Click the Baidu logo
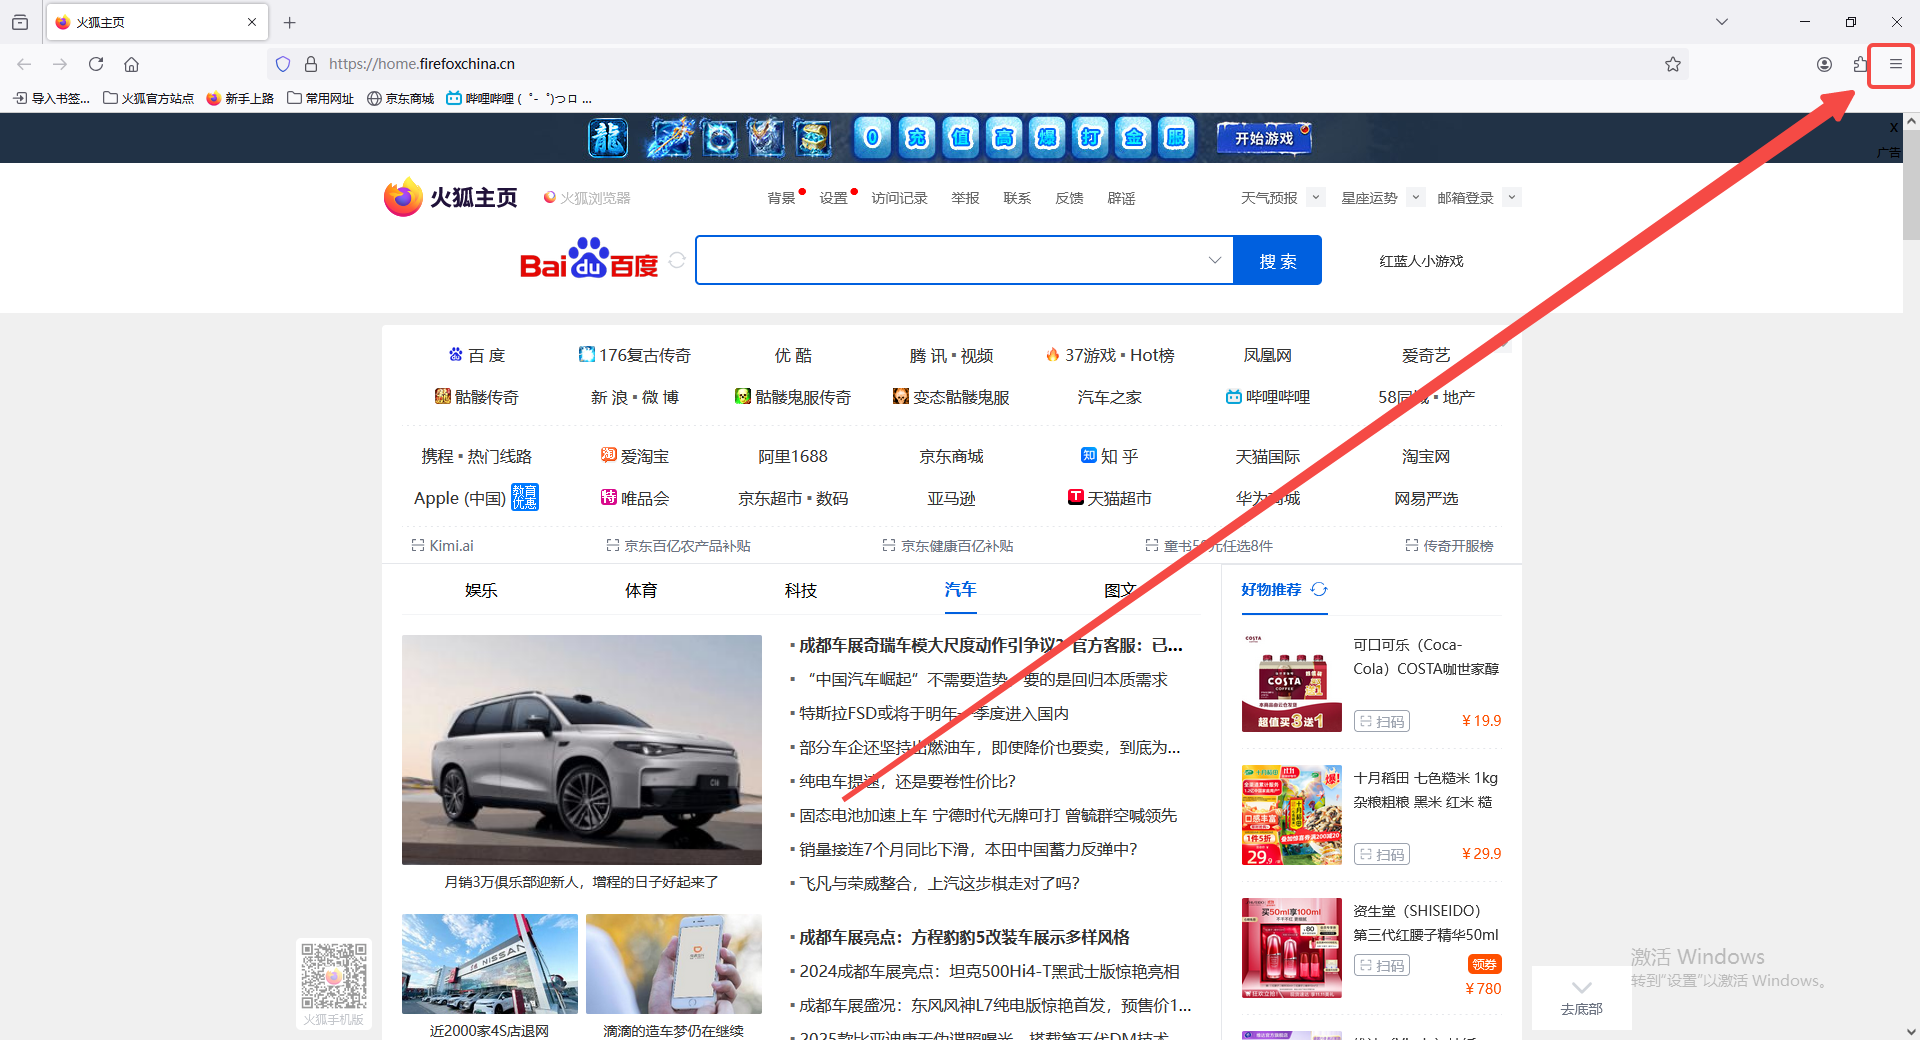The width and height of the screenshot is (1920, 1040). tap(589, 259)
